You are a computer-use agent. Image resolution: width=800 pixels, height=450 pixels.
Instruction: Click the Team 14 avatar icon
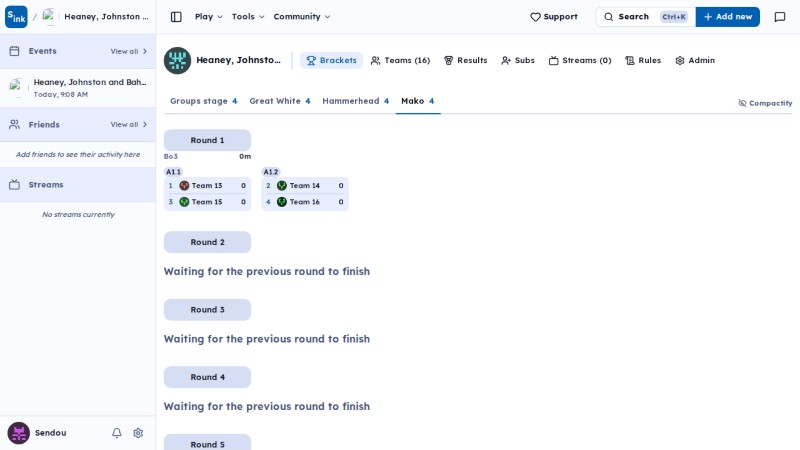[x=282, y=186]
